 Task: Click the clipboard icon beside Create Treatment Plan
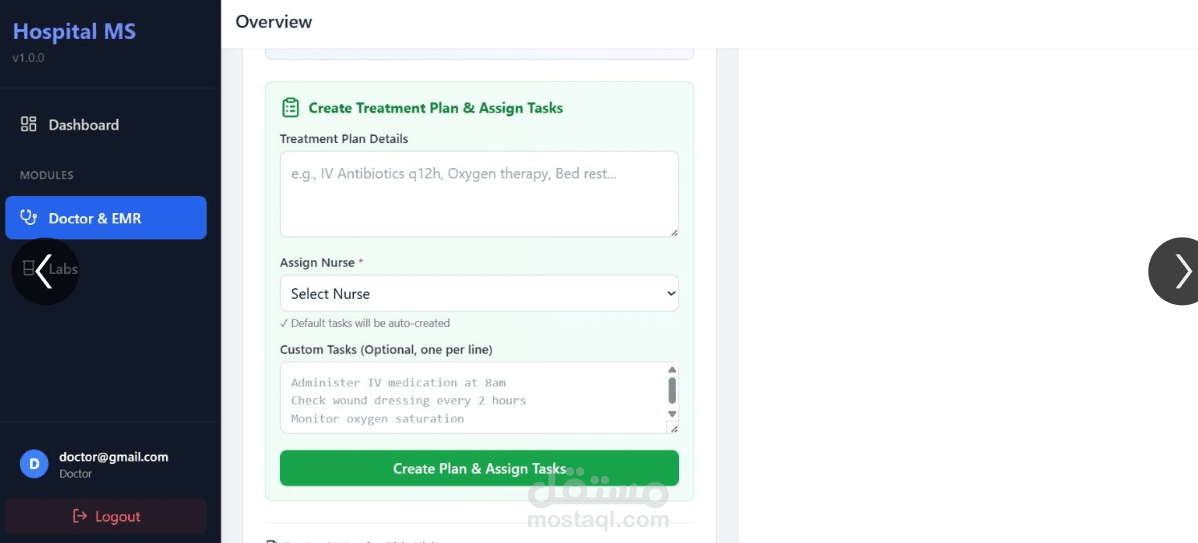(x=291, y=107)
